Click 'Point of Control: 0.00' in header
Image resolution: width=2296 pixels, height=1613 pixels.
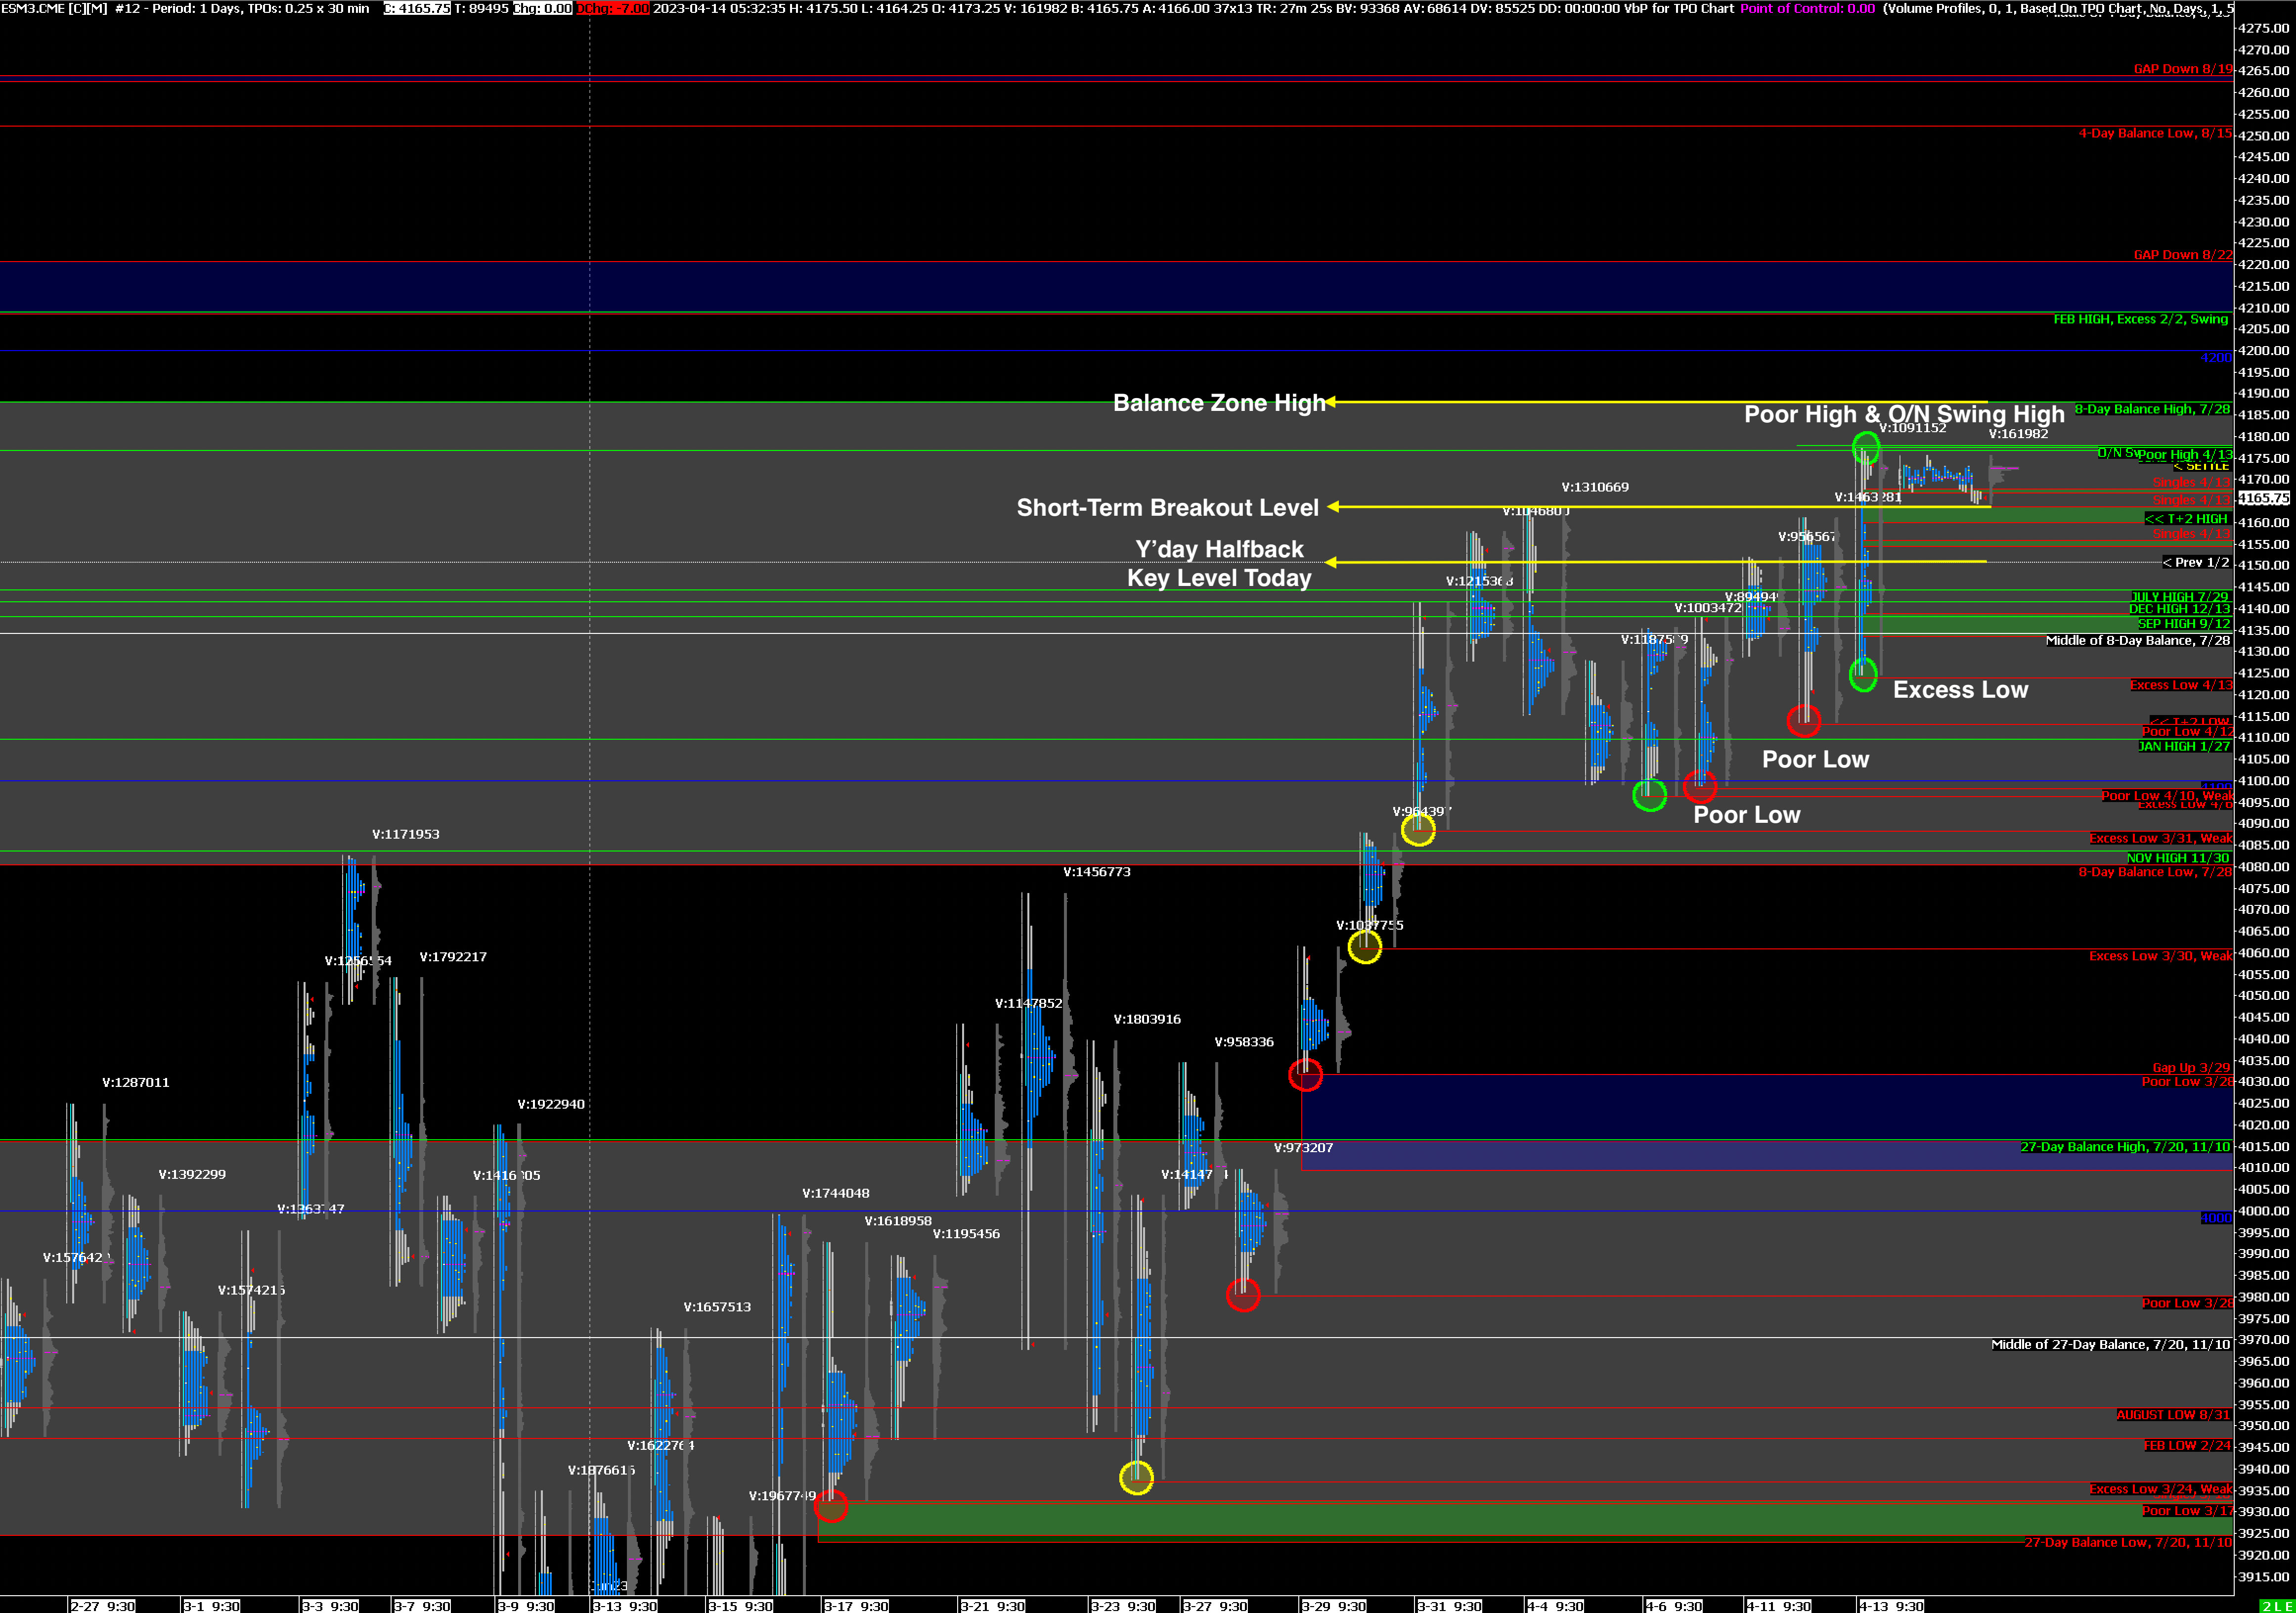click(1807, 8)
